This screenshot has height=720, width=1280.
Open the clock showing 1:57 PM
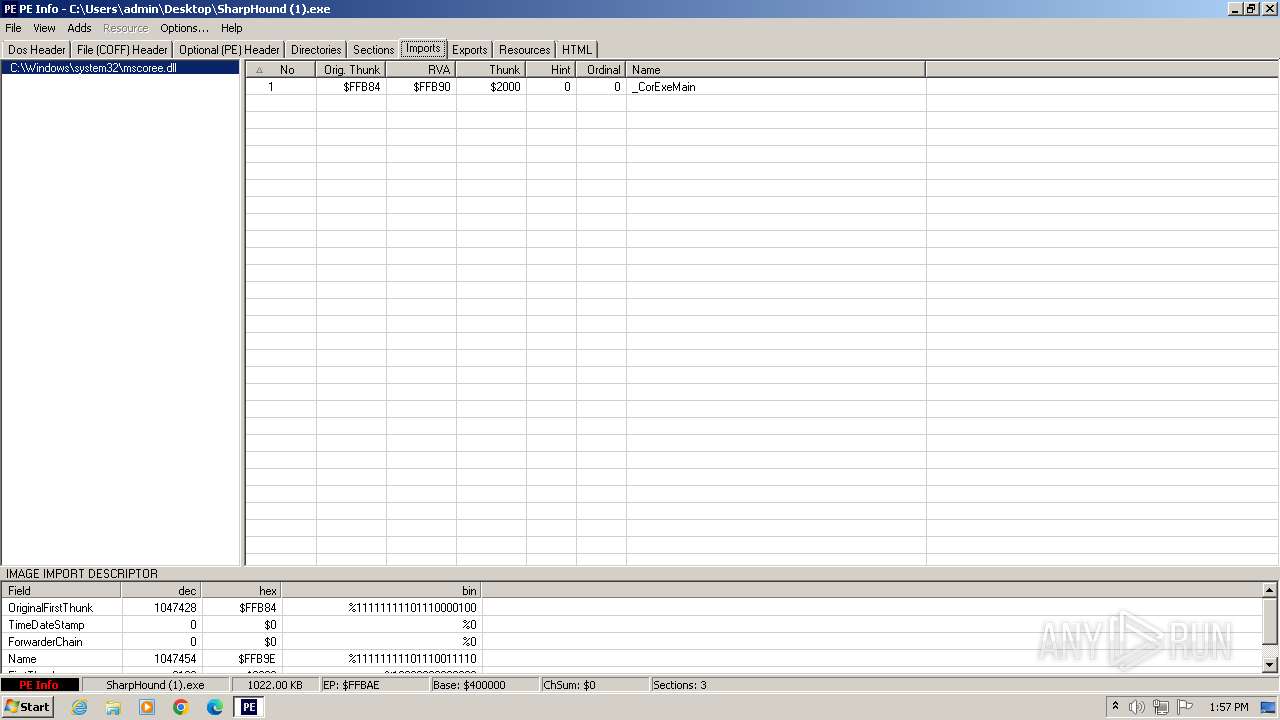click(x=1228, y=707)
